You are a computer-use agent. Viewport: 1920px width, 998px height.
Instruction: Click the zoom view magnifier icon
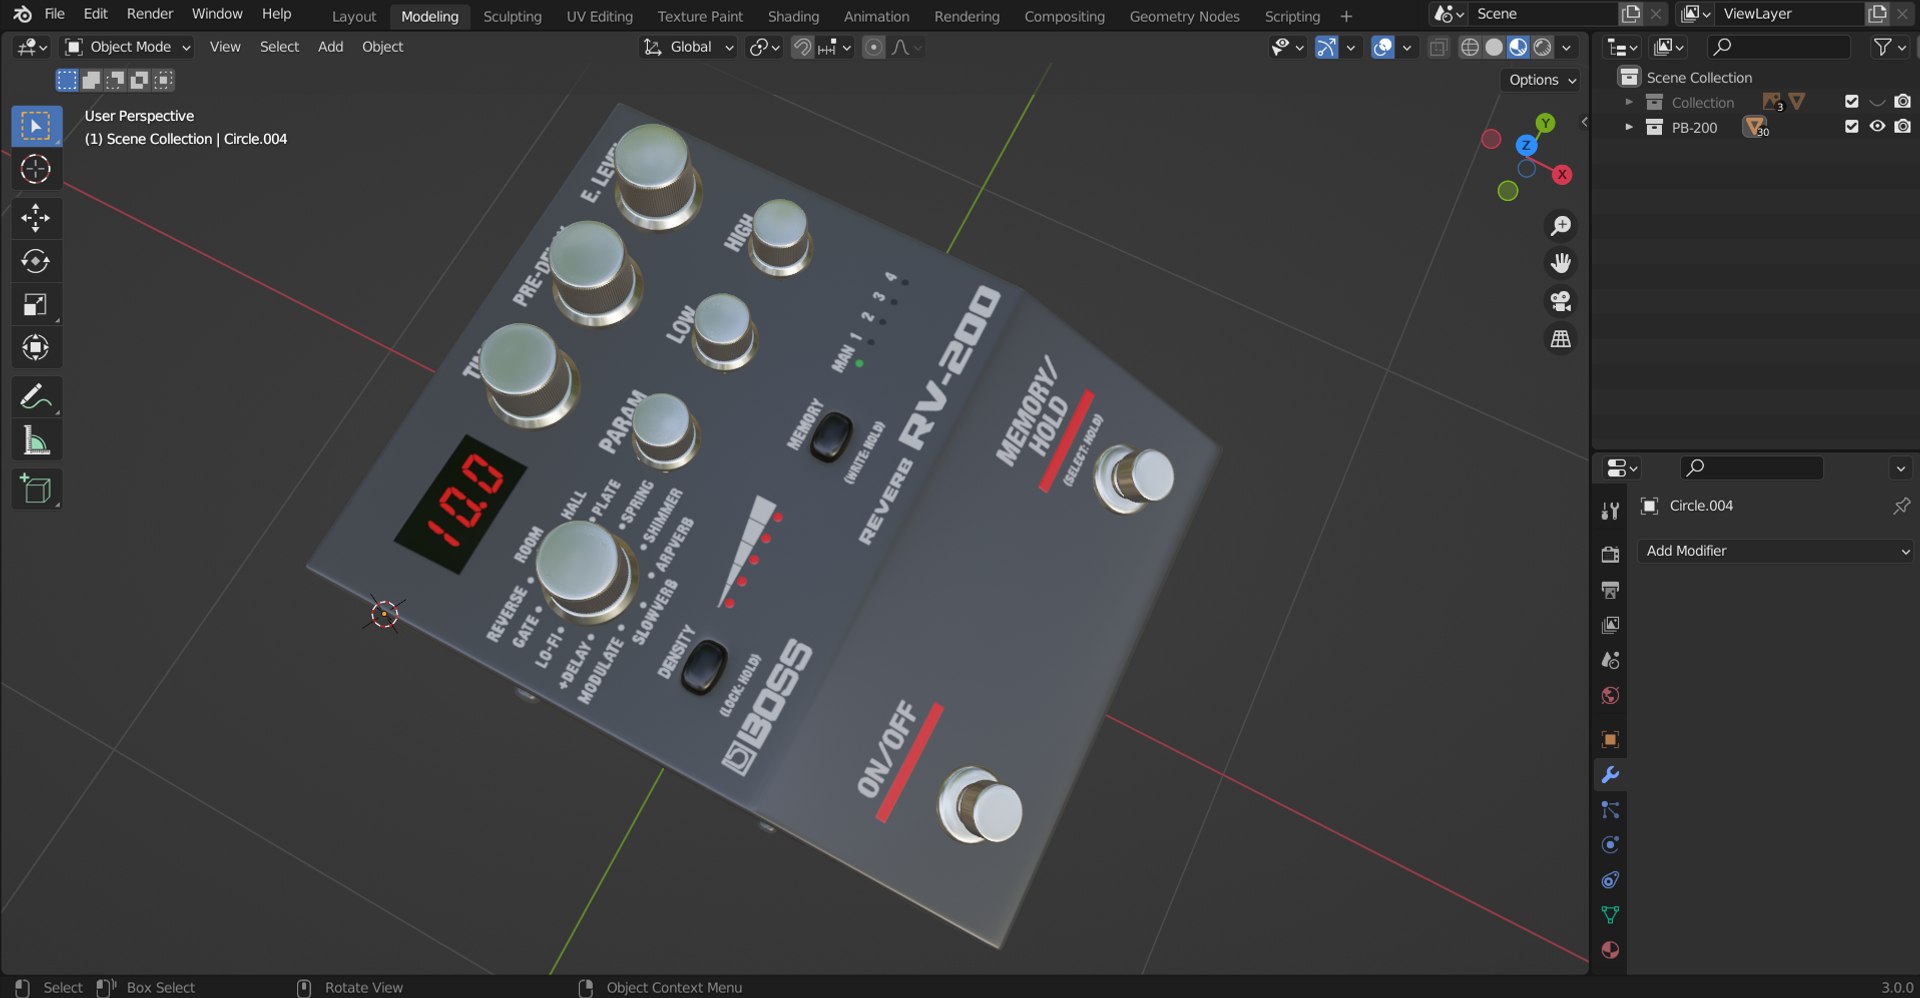pos(1560,225)
